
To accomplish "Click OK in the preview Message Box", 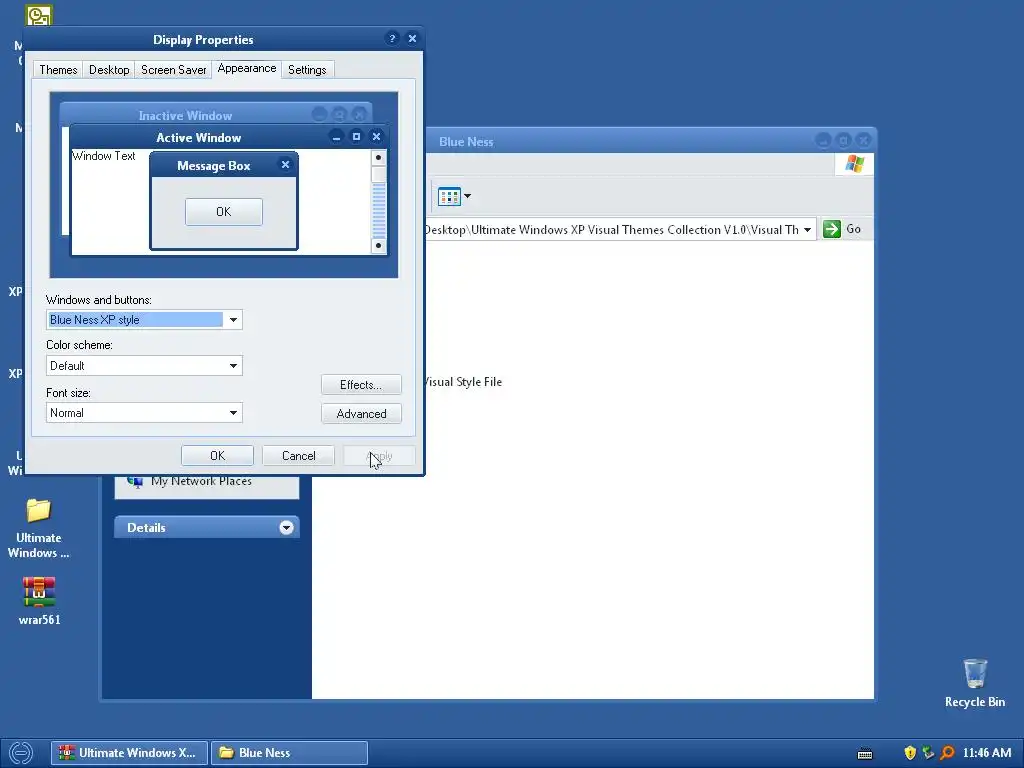I will pyautogui.click(x=224, y=212).
